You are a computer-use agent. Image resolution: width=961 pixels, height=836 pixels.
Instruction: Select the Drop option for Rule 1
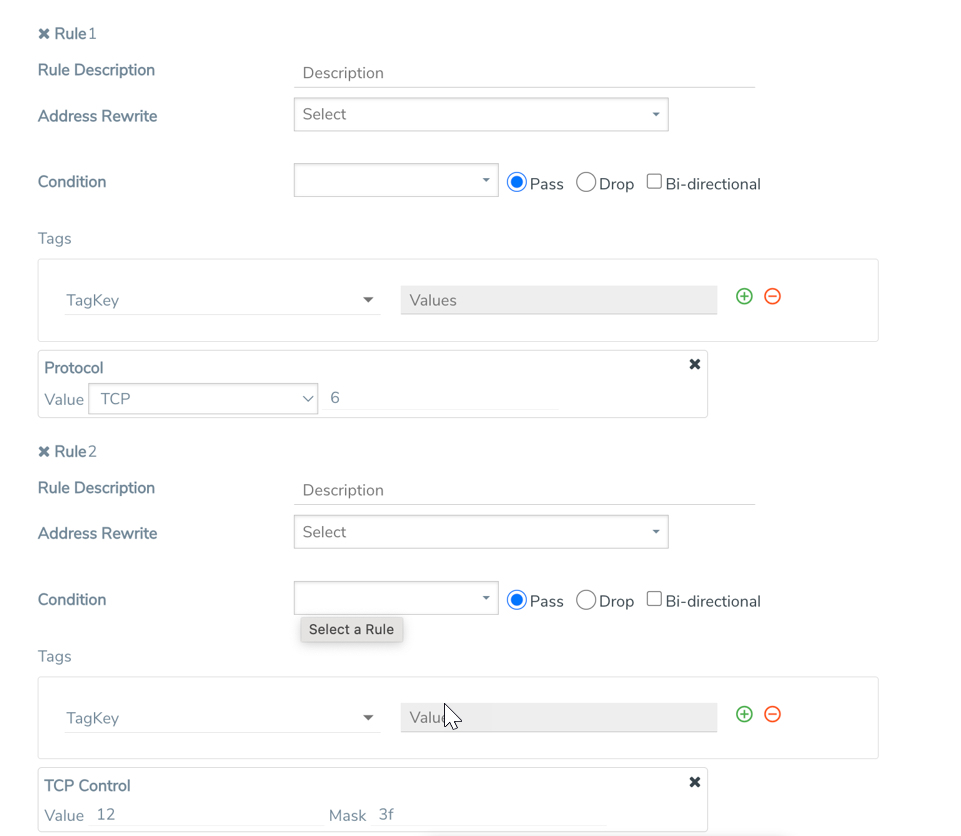pos(586,183)
